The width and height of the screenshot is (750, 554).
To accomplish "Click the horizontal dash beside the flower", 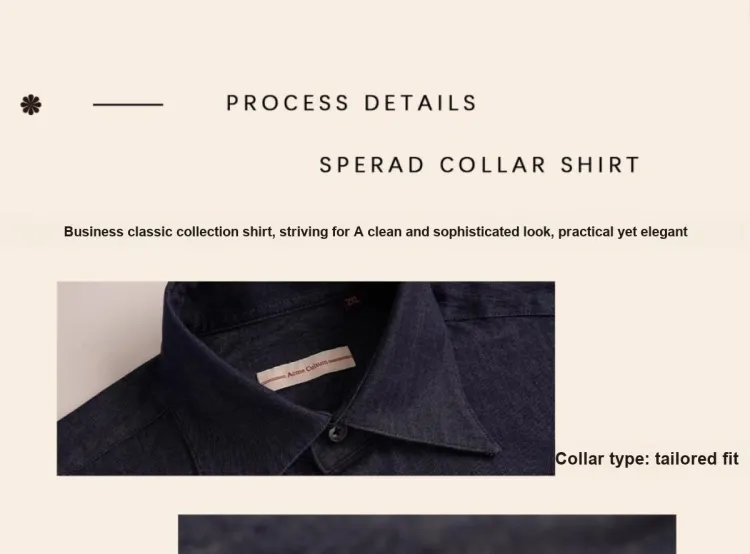I will 128,104.
